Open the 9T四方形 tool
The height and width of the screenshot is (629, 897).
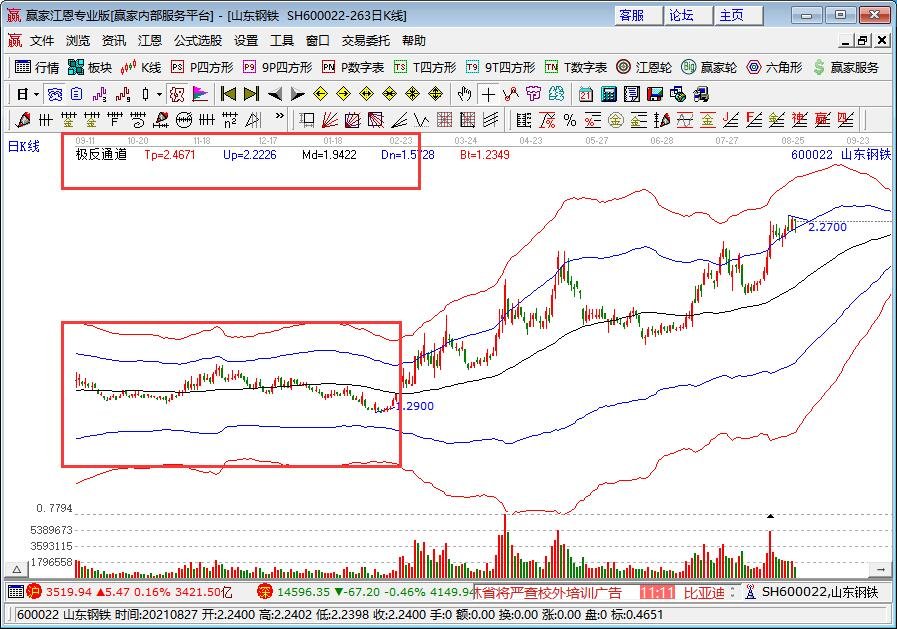pos(500,67)
